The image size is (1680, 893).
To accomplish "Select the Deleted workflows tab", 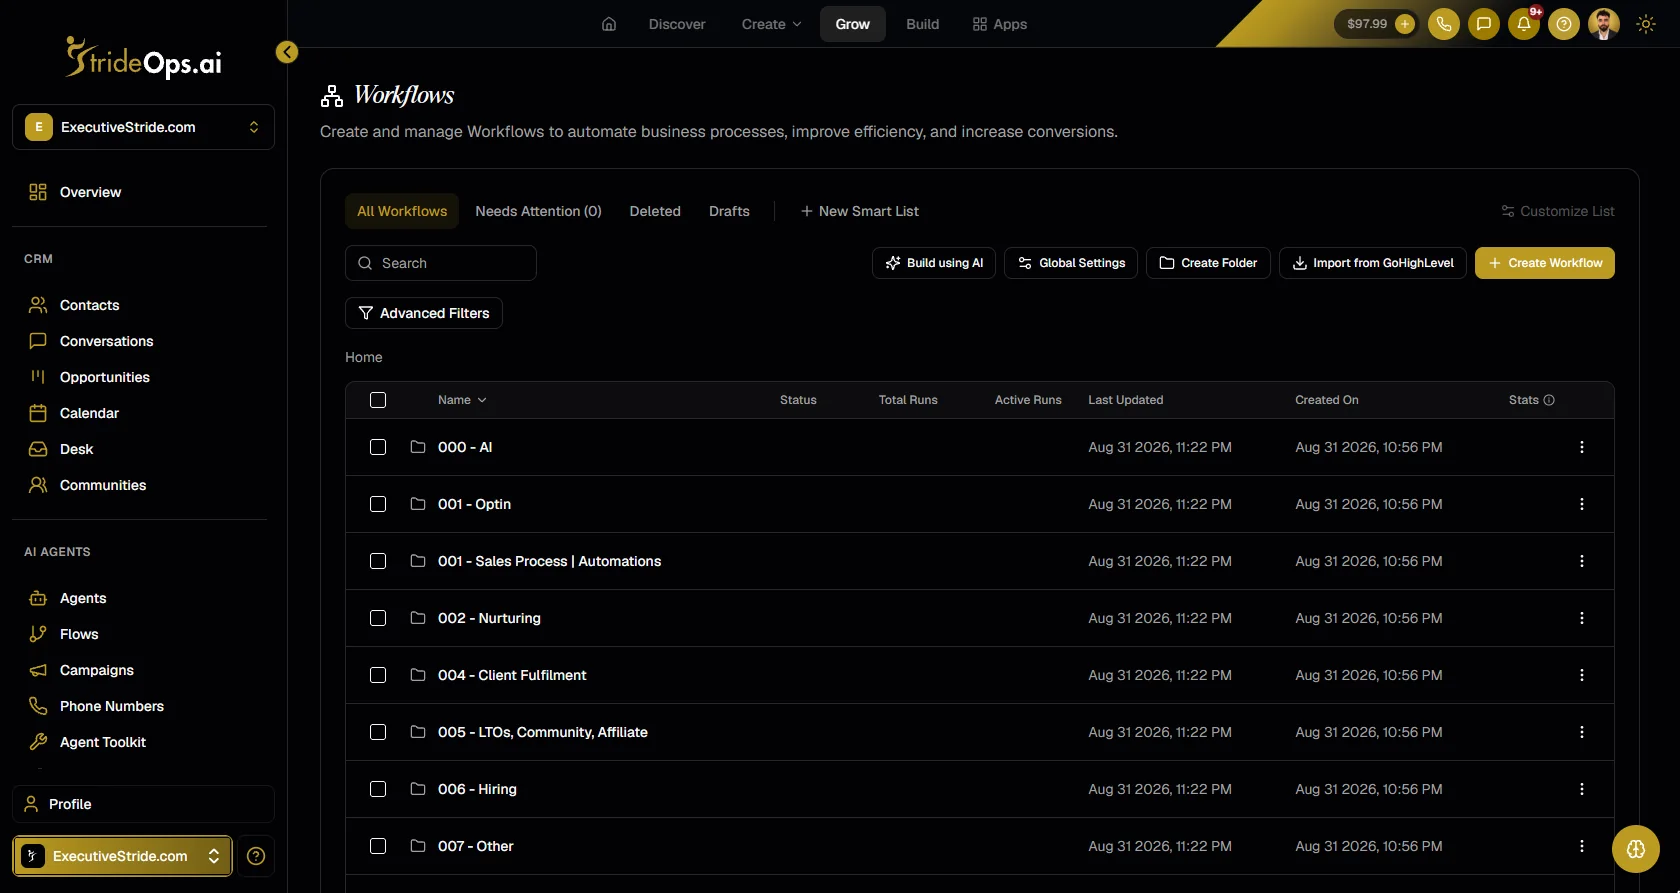I will (x=655, y=211).
